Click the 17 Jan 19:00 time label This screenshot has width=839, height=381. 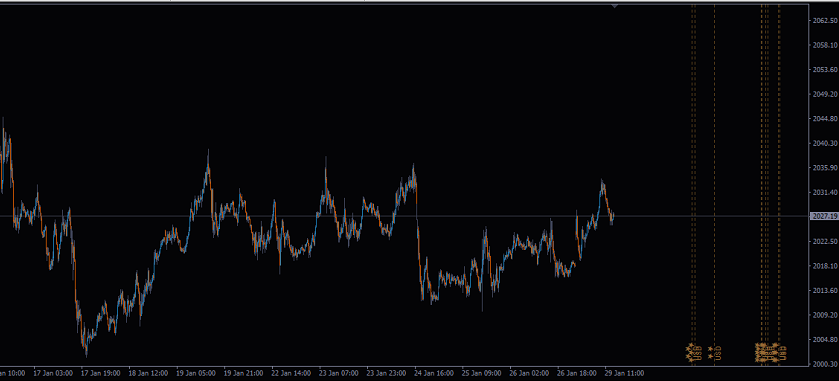(100, 372)
